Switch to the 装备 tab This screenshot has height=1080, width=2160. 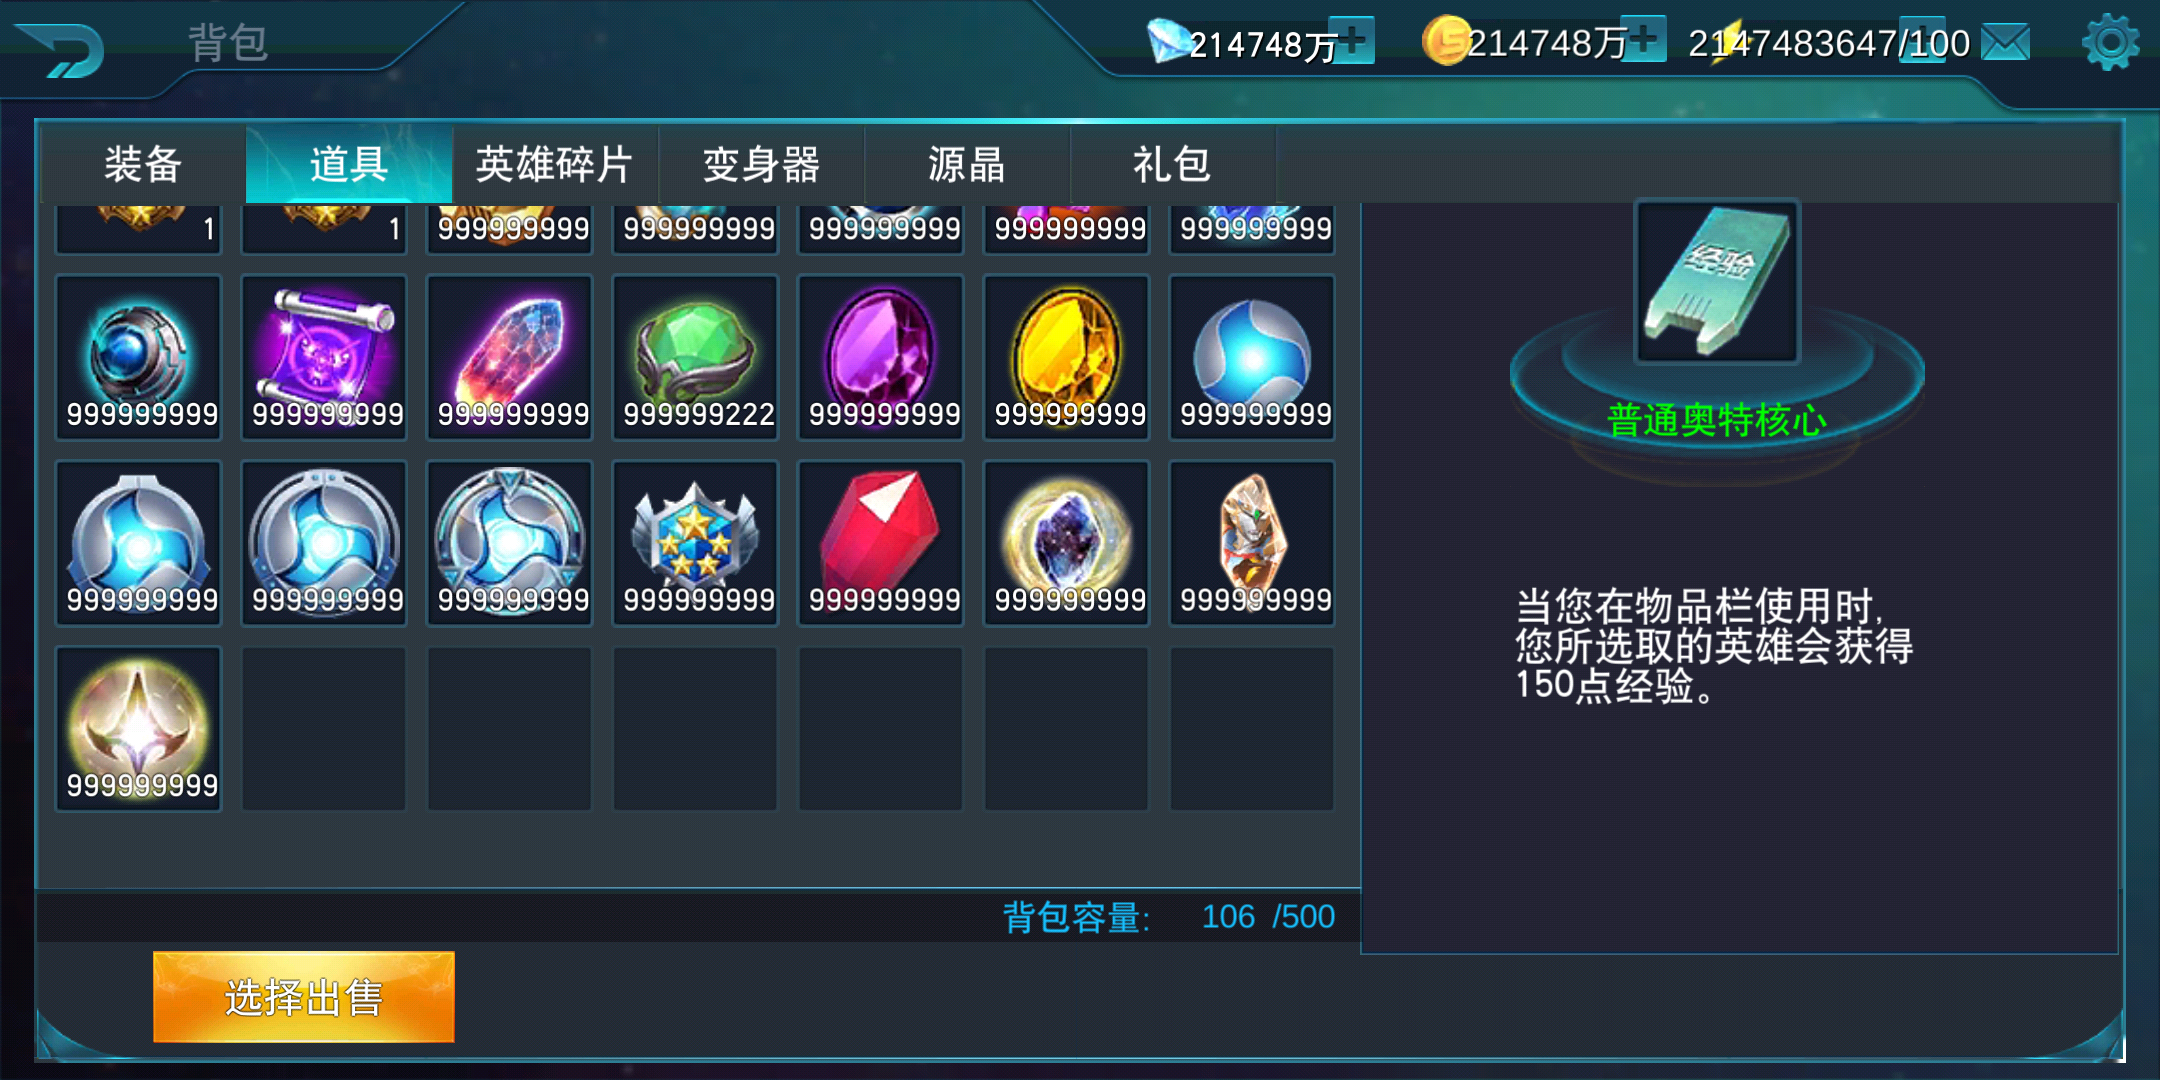(x=143, y=165)
